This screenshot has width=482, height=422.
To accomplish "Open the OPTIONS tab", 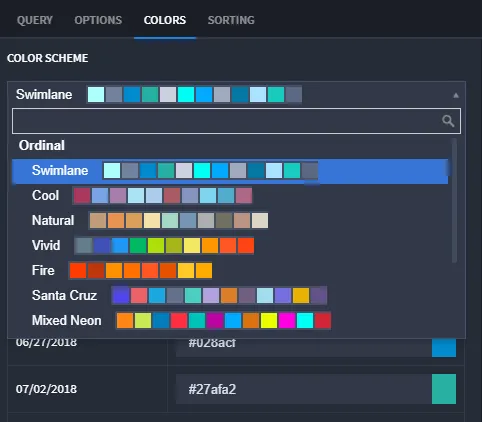I will tap(98, 20).
